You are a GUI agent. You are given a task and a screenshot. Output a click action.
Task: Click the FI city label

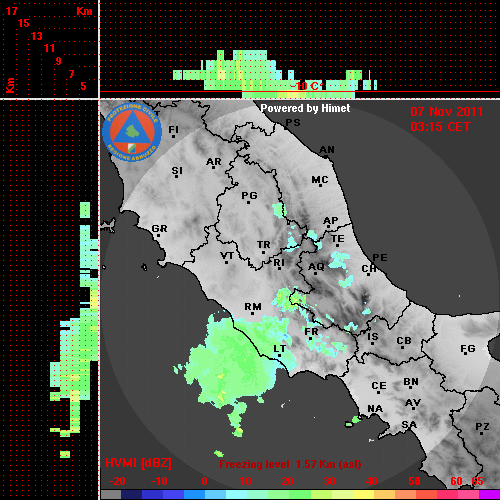click(174, 129)
